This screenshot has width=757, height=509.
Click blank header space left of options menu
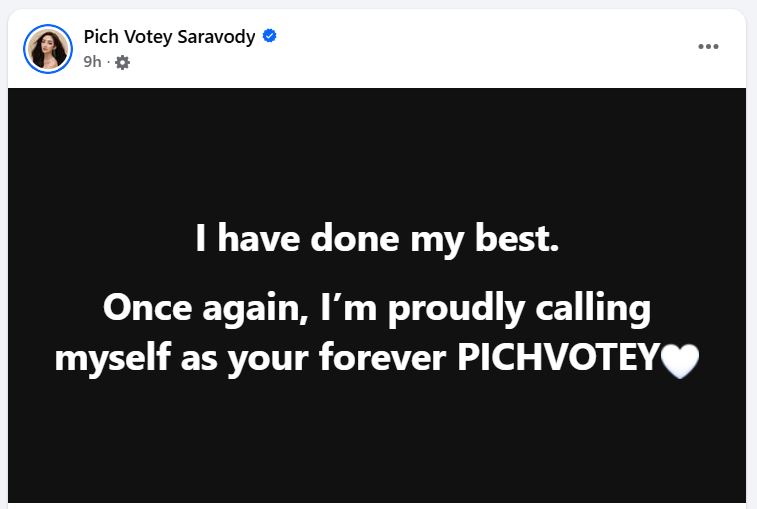pos(483,48)
